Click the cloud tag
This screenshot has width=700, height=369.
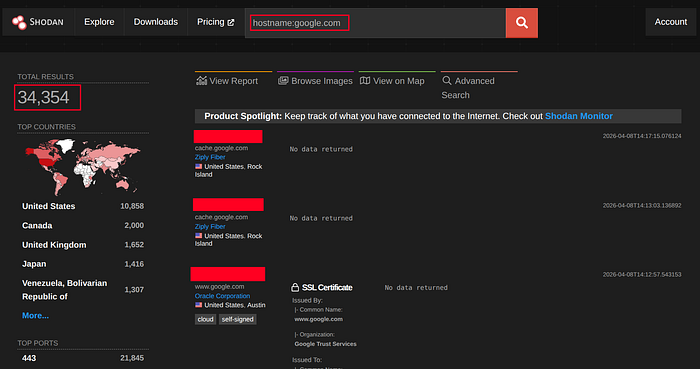205,319
